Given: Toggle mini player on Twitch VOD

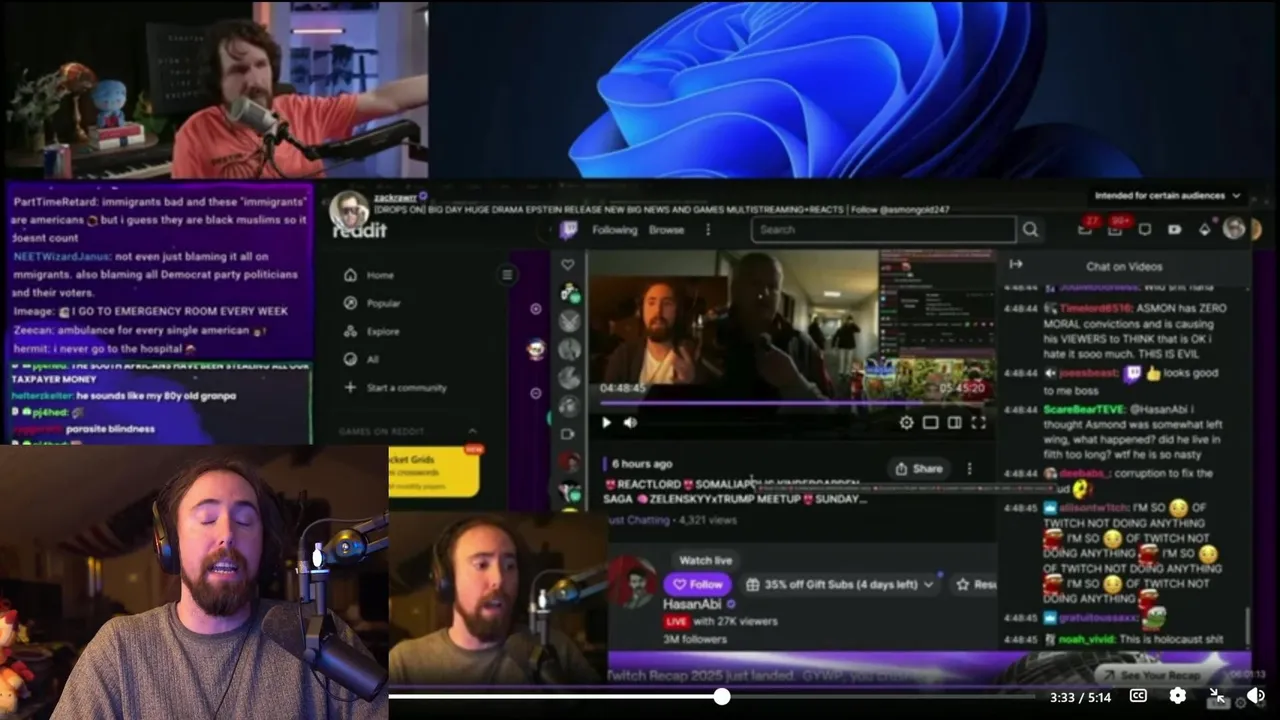Looking at the screenshot, I should 930,423.
